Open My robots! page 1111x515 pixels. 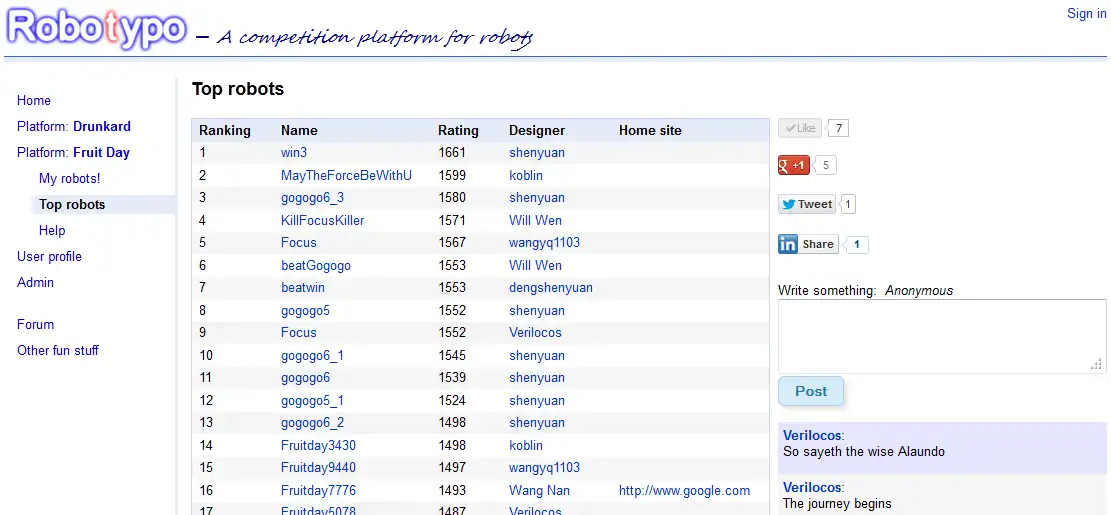pos(70,178)
